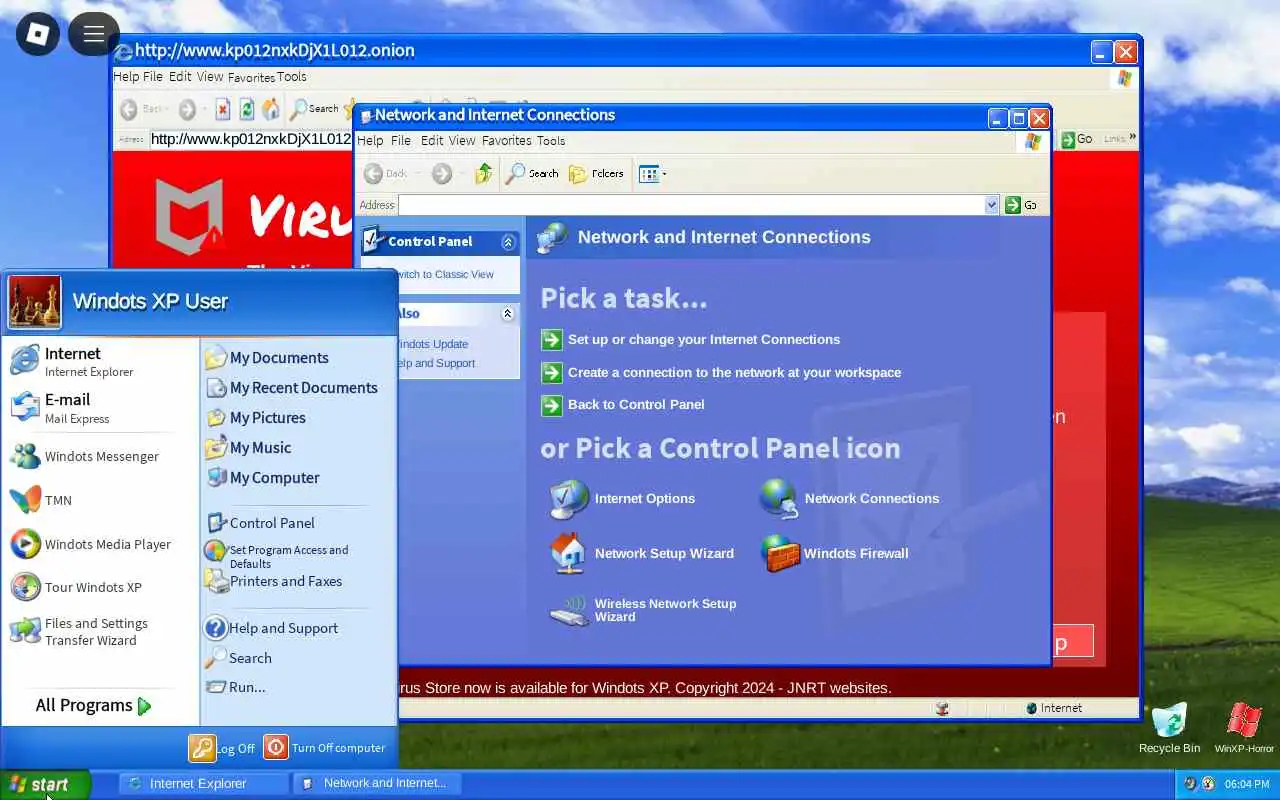Click Search in Internet Explorer toolbar

click(x=314, y=109)
